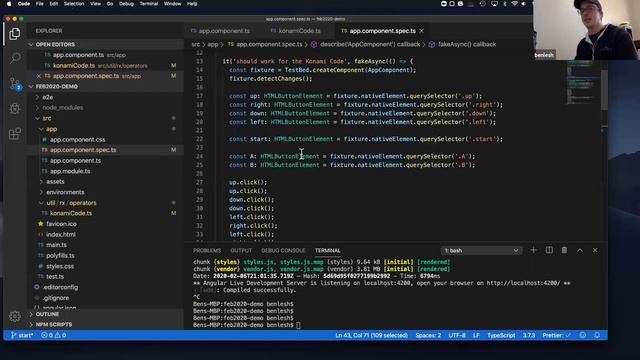
Task: Open the Extensions view
Action: (15, 133)
